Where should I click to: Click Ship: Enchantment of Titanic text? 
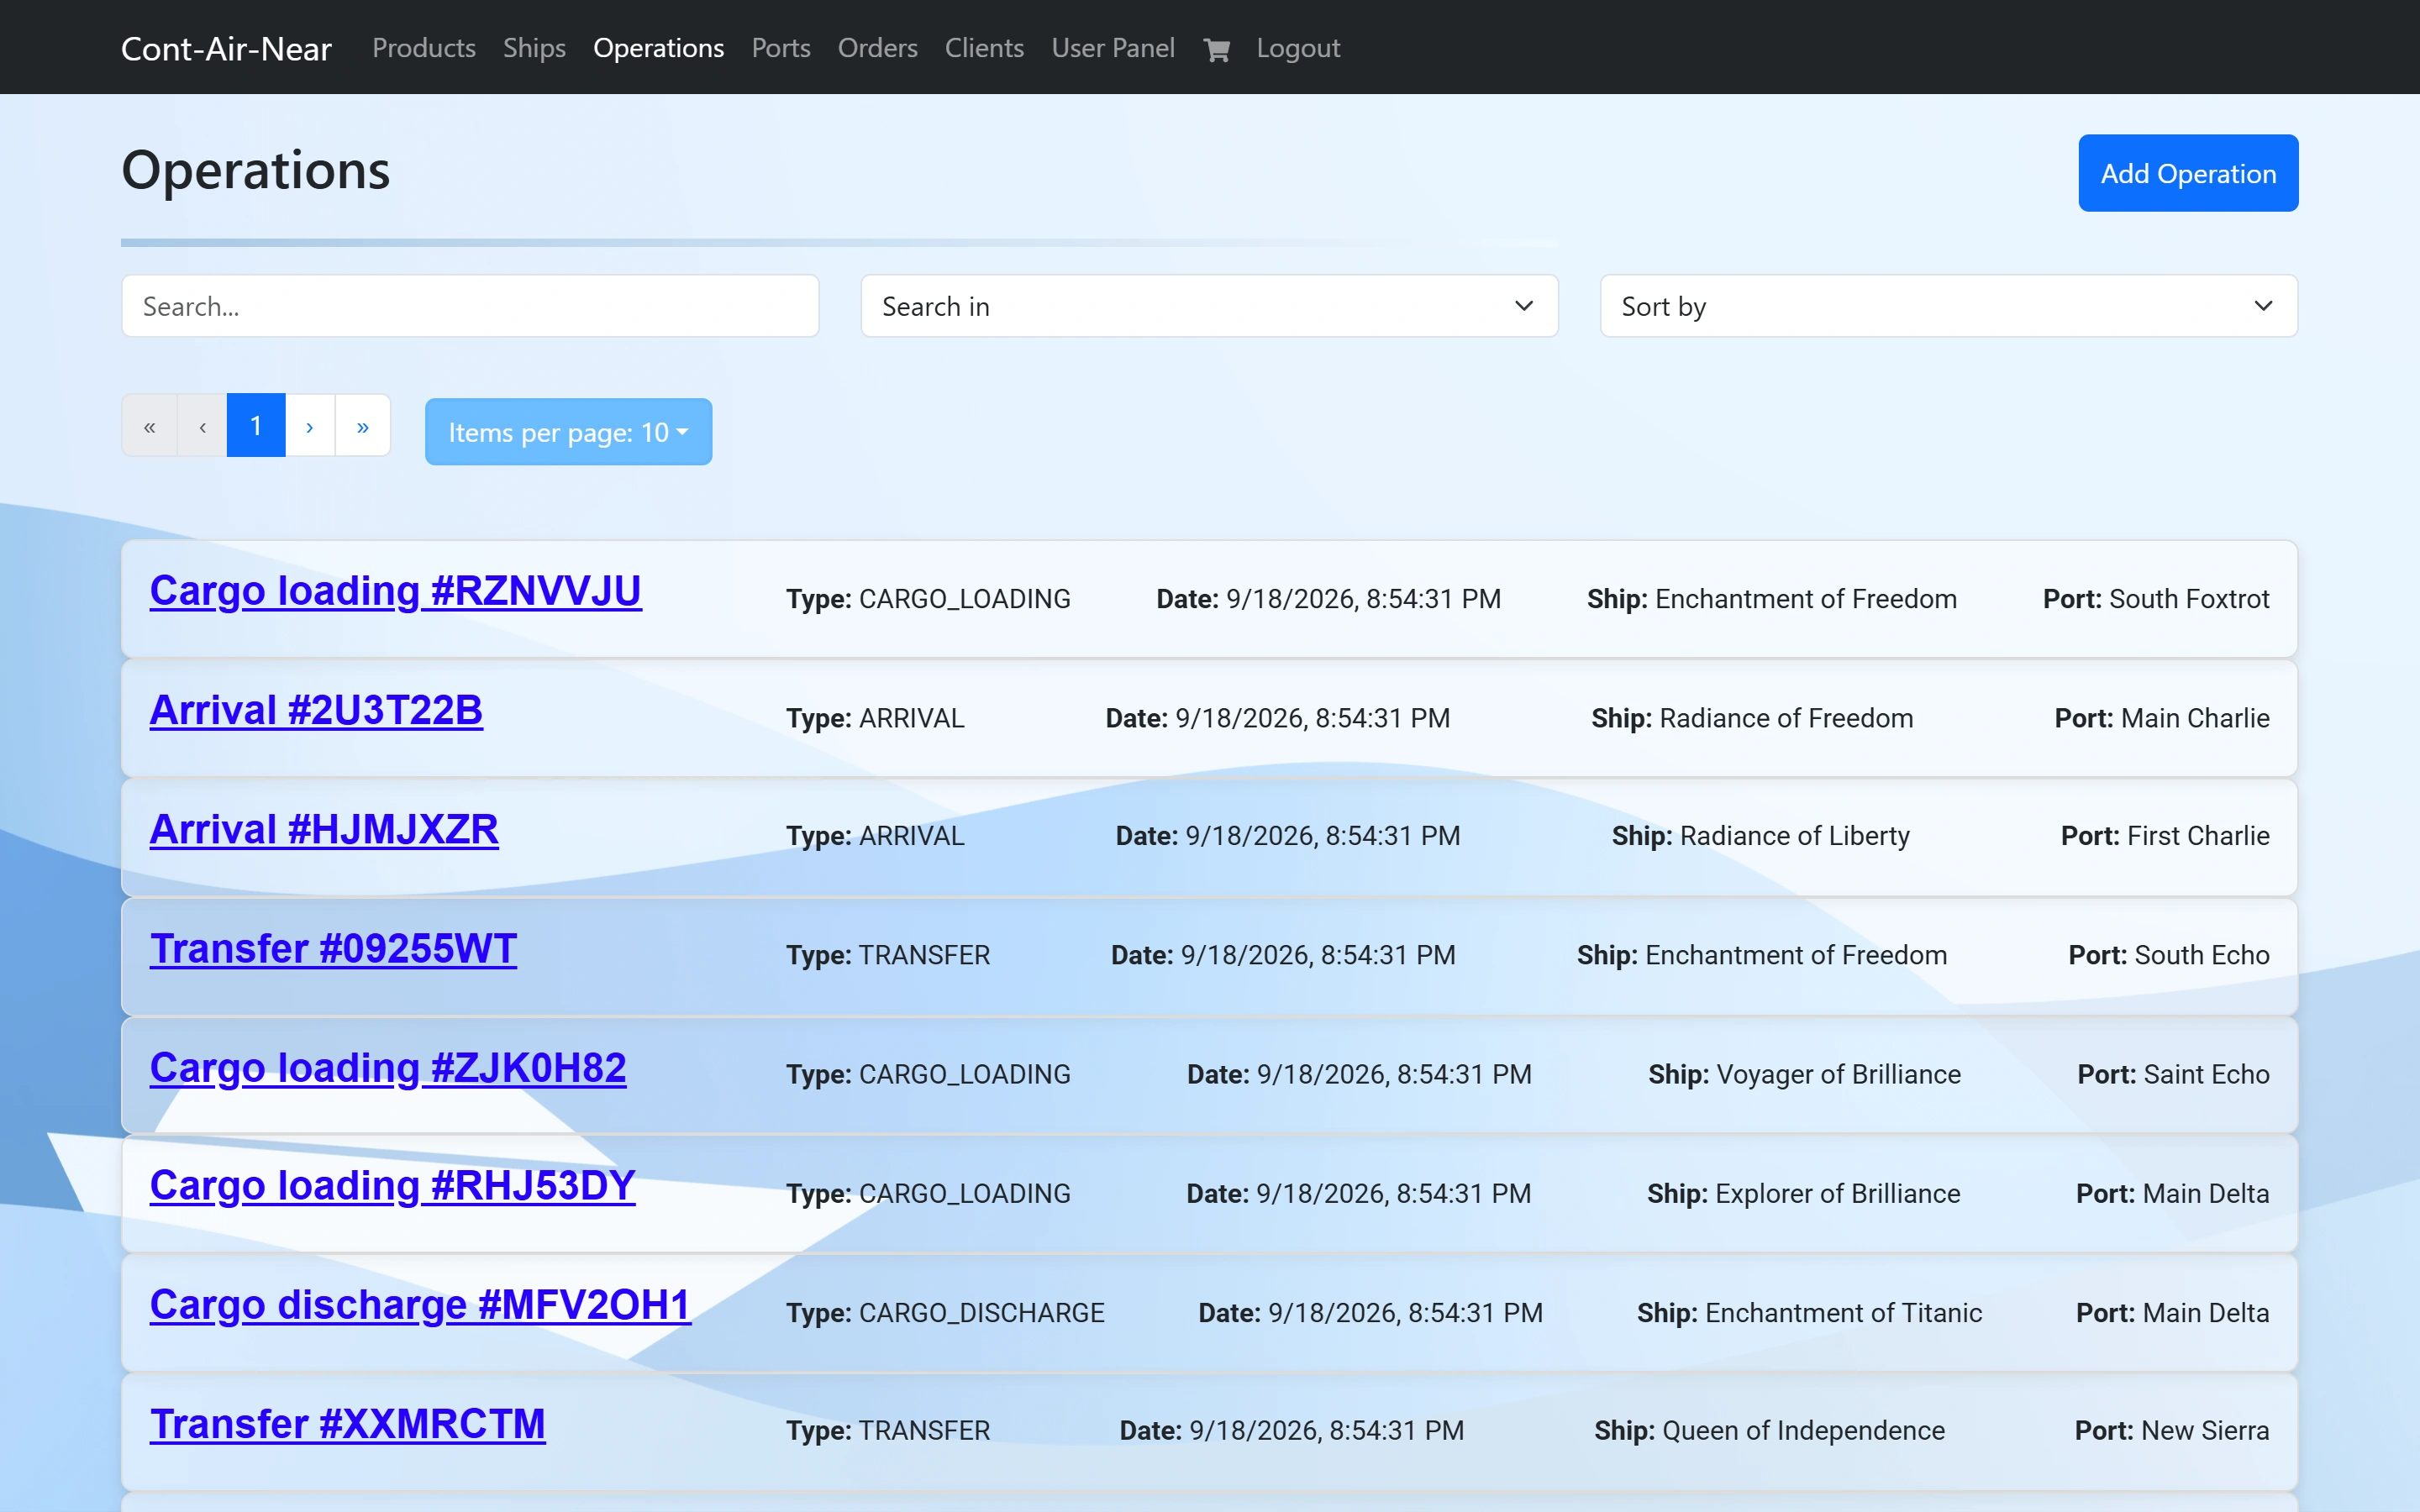(x=1809, y=1313)
